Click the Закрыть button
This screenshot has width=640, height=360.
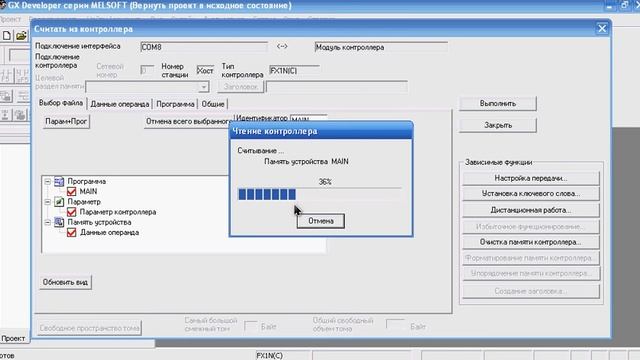tap(498, 125)
